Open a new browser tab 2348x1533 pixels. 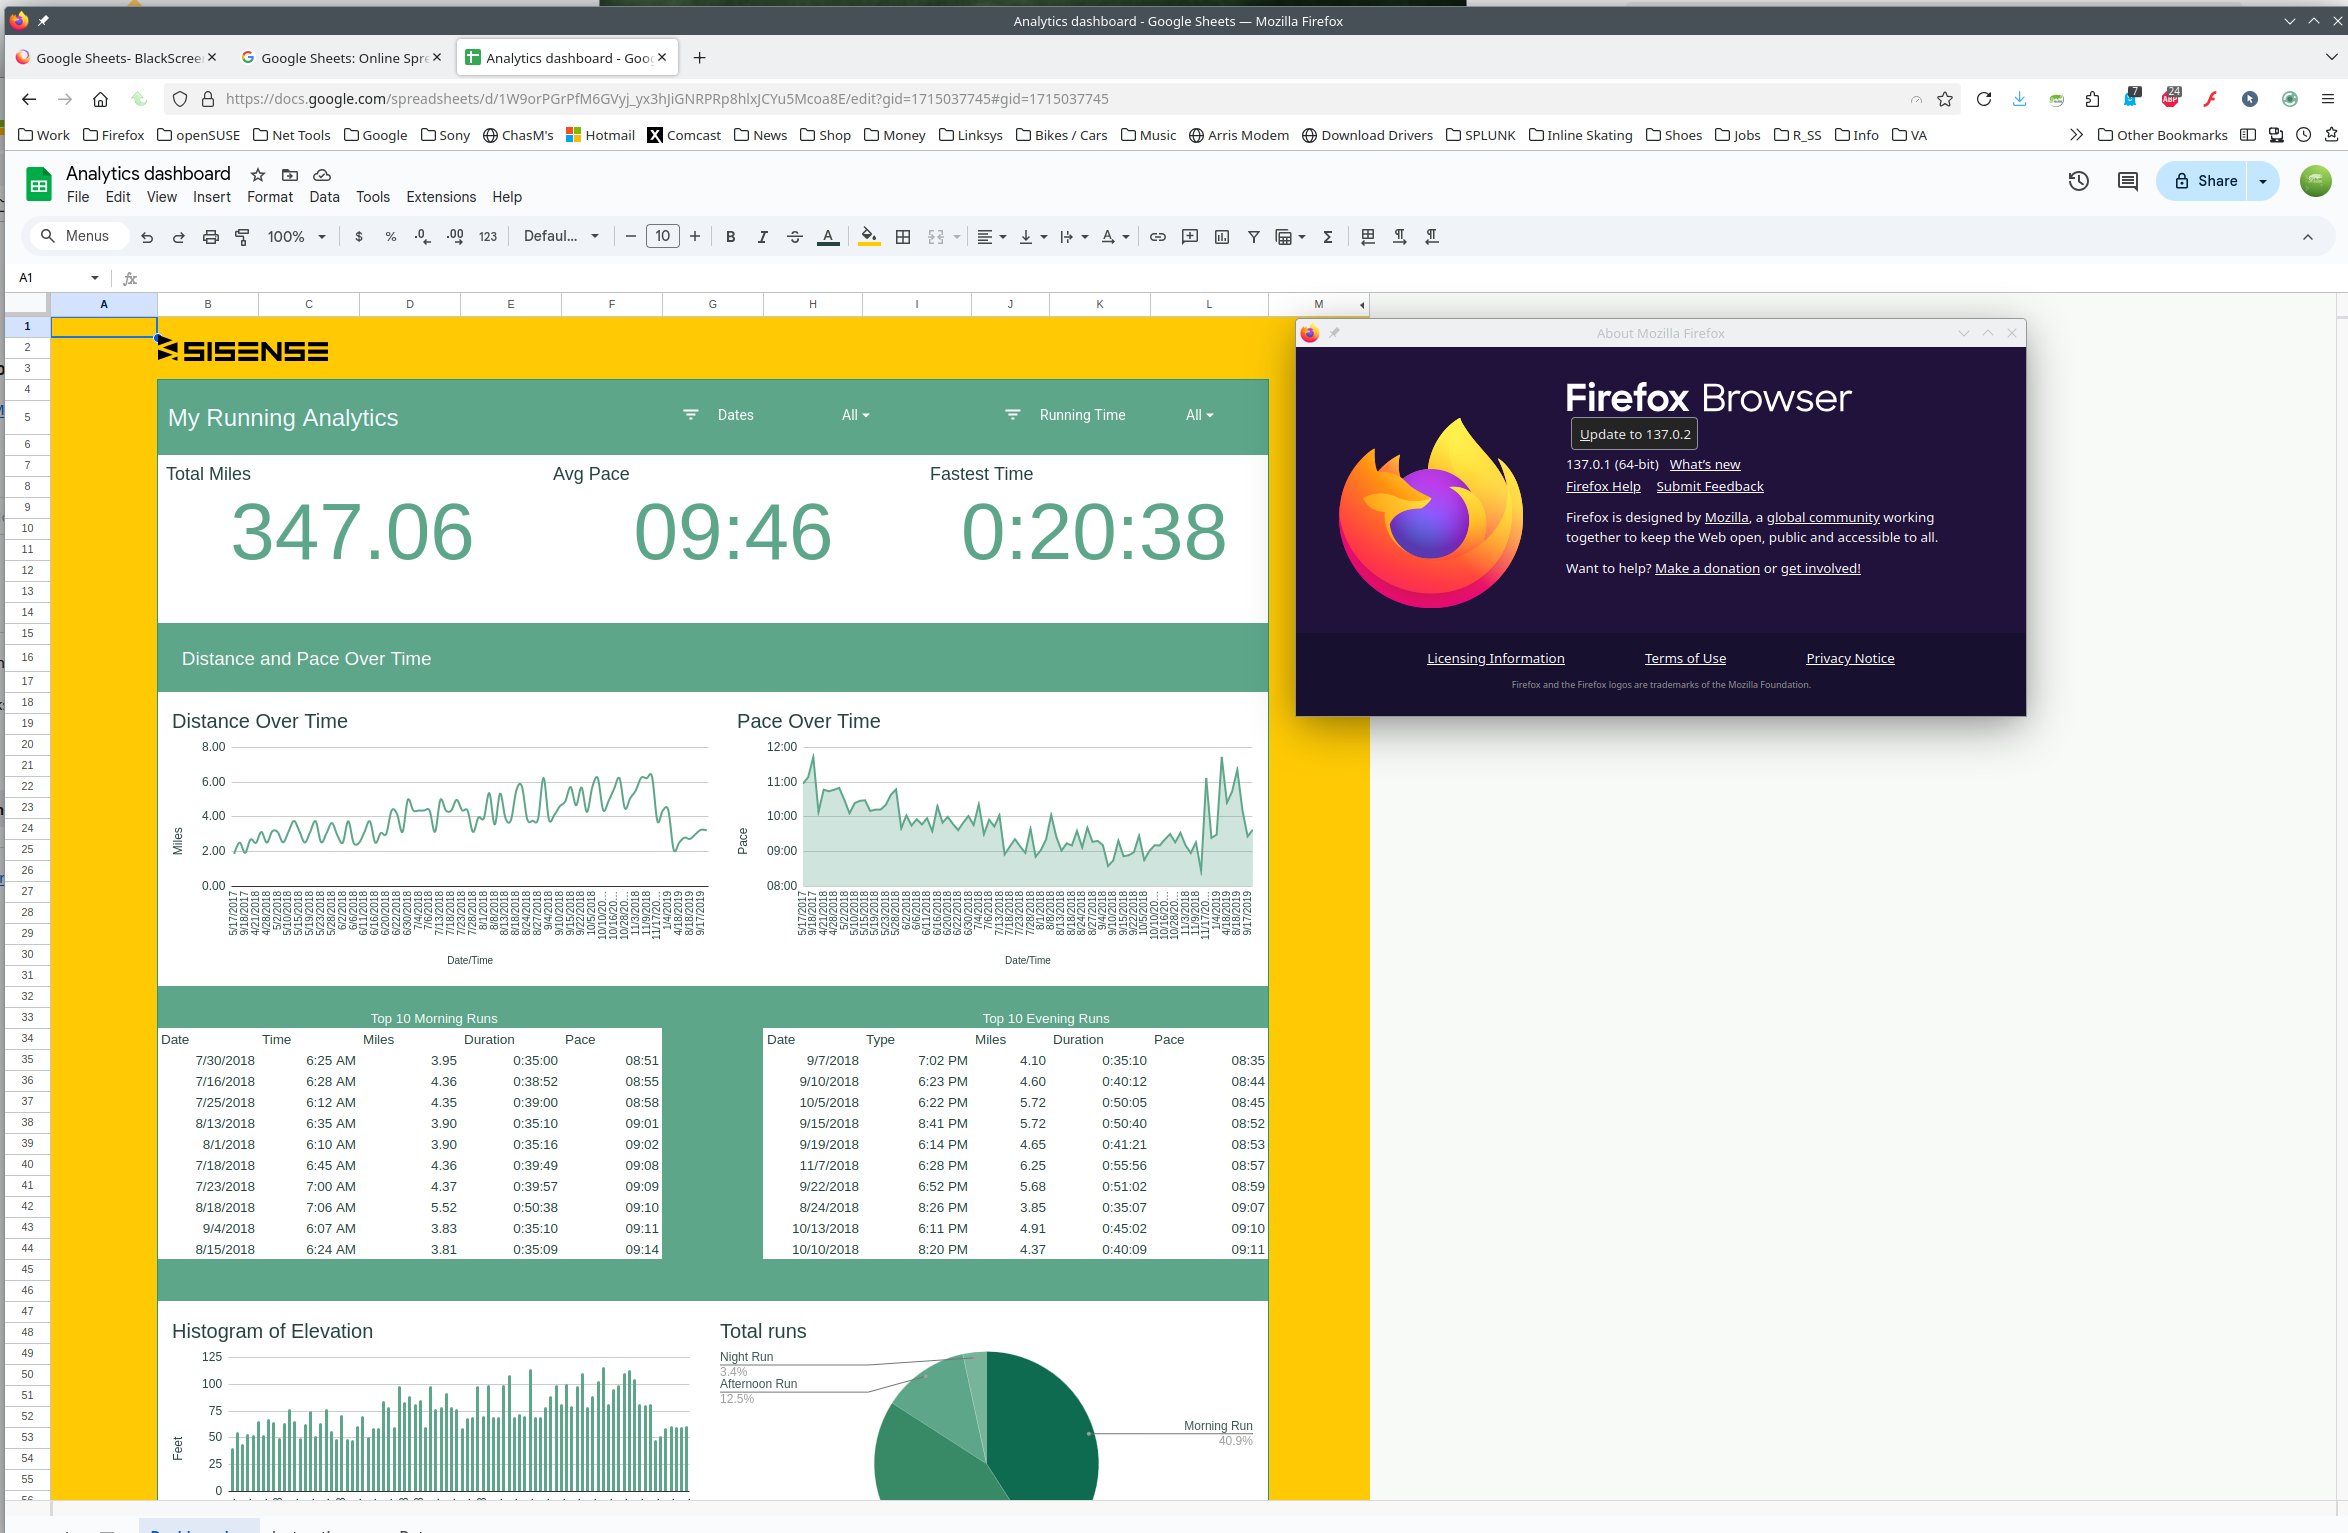coord(700,58)
